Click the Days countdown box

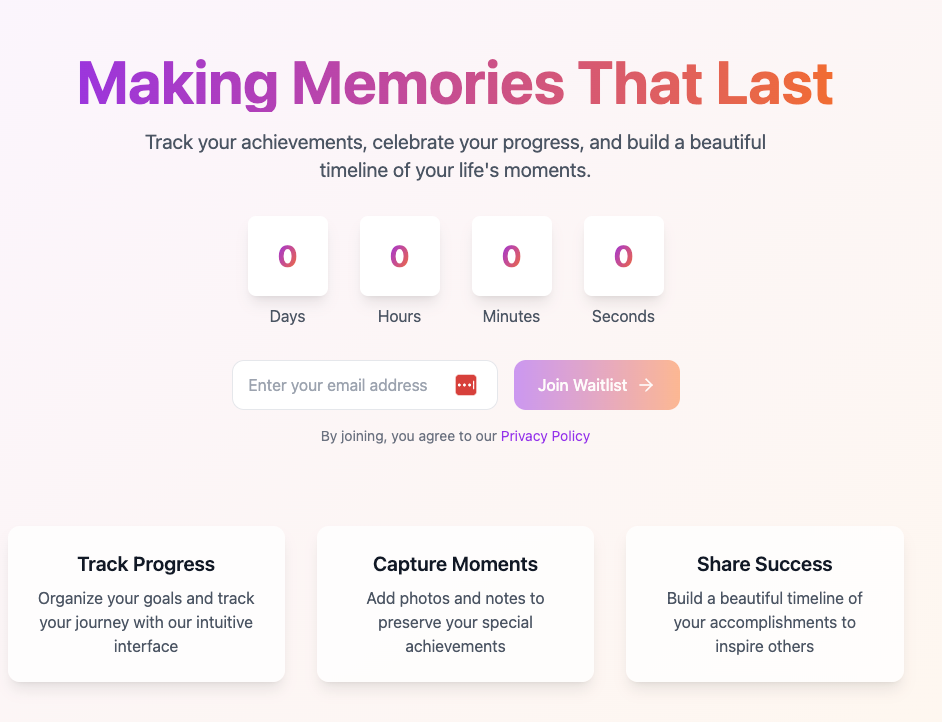coord(288,256)
